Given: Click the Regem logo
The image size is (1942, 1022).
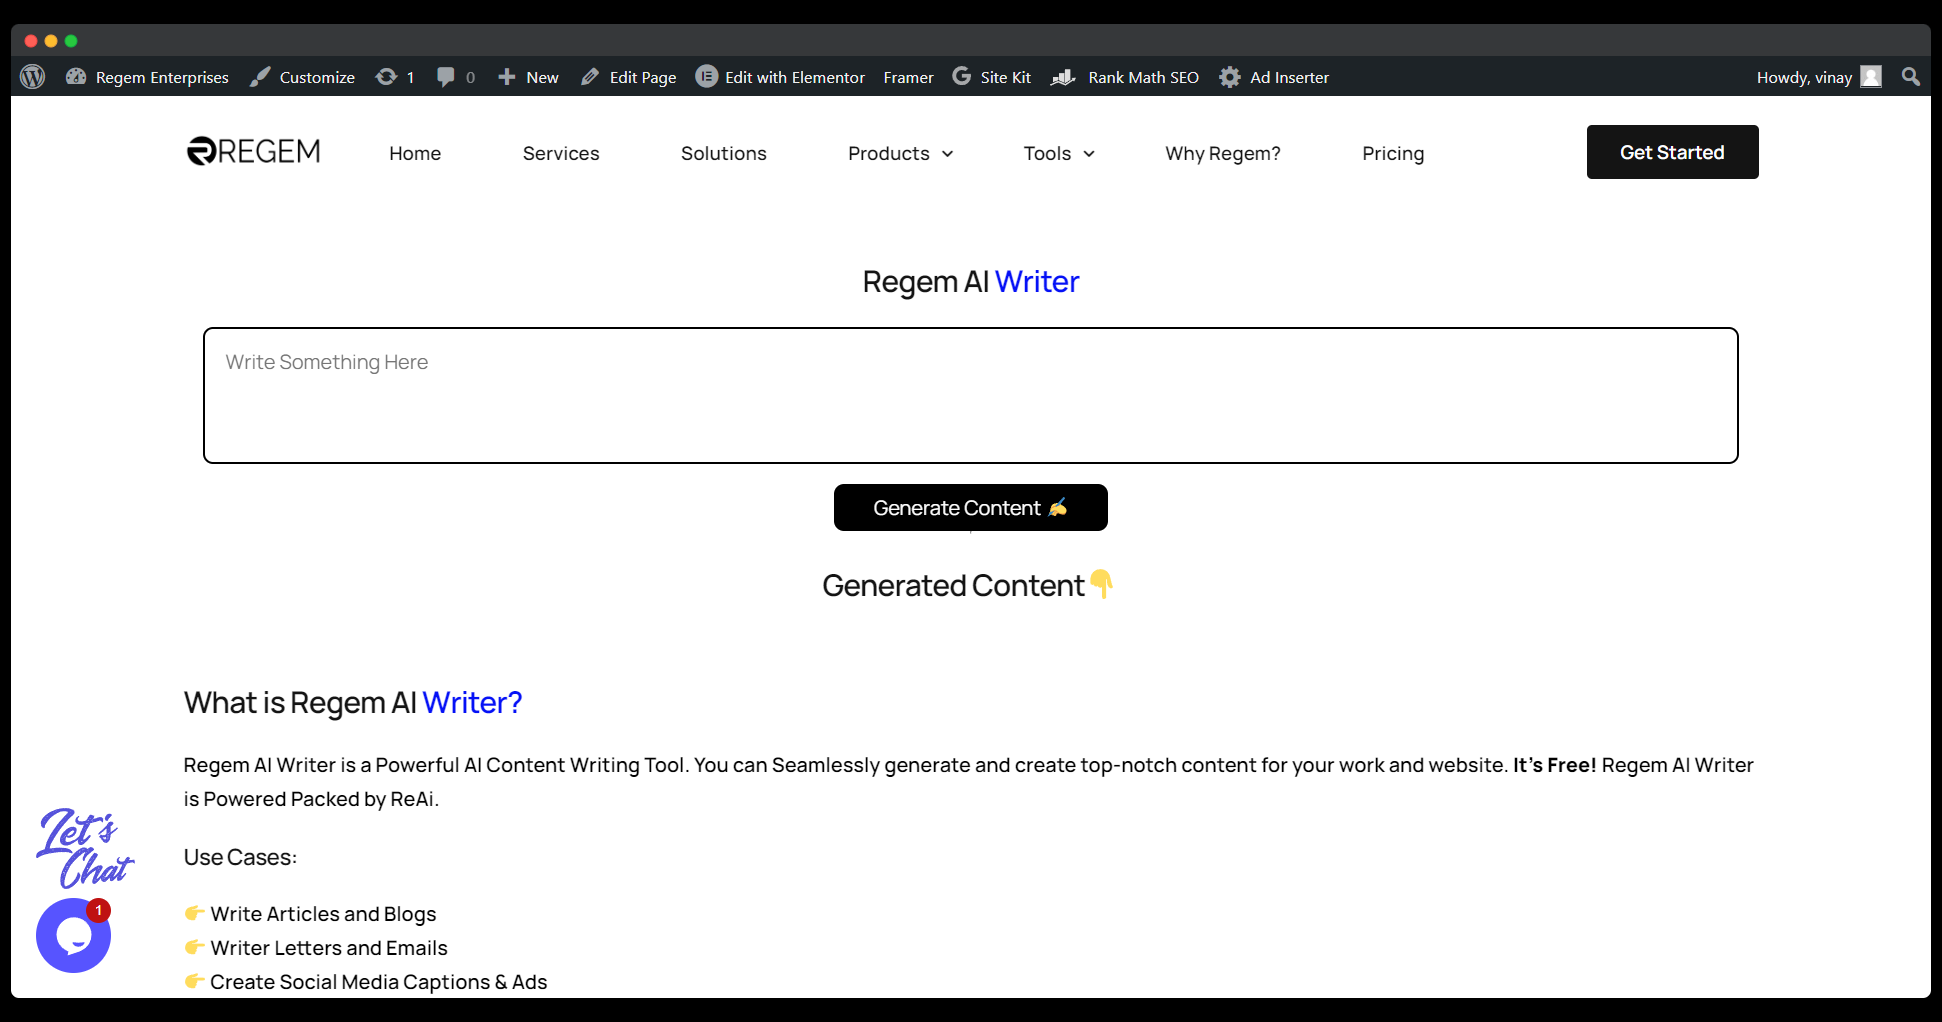Looking at the screenshot, I should (x=254, y=151).
